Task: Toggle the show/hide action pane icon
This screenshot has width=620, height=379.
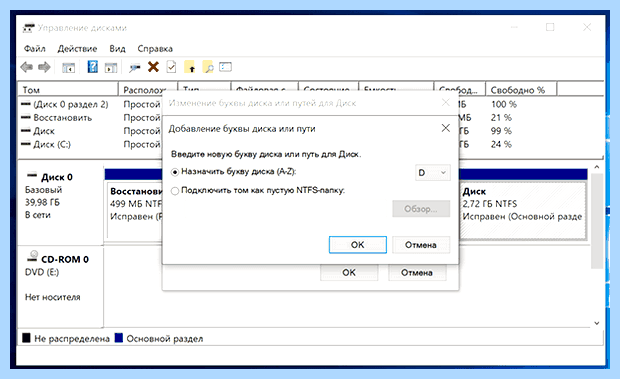Action: click(x=111, y=68)
